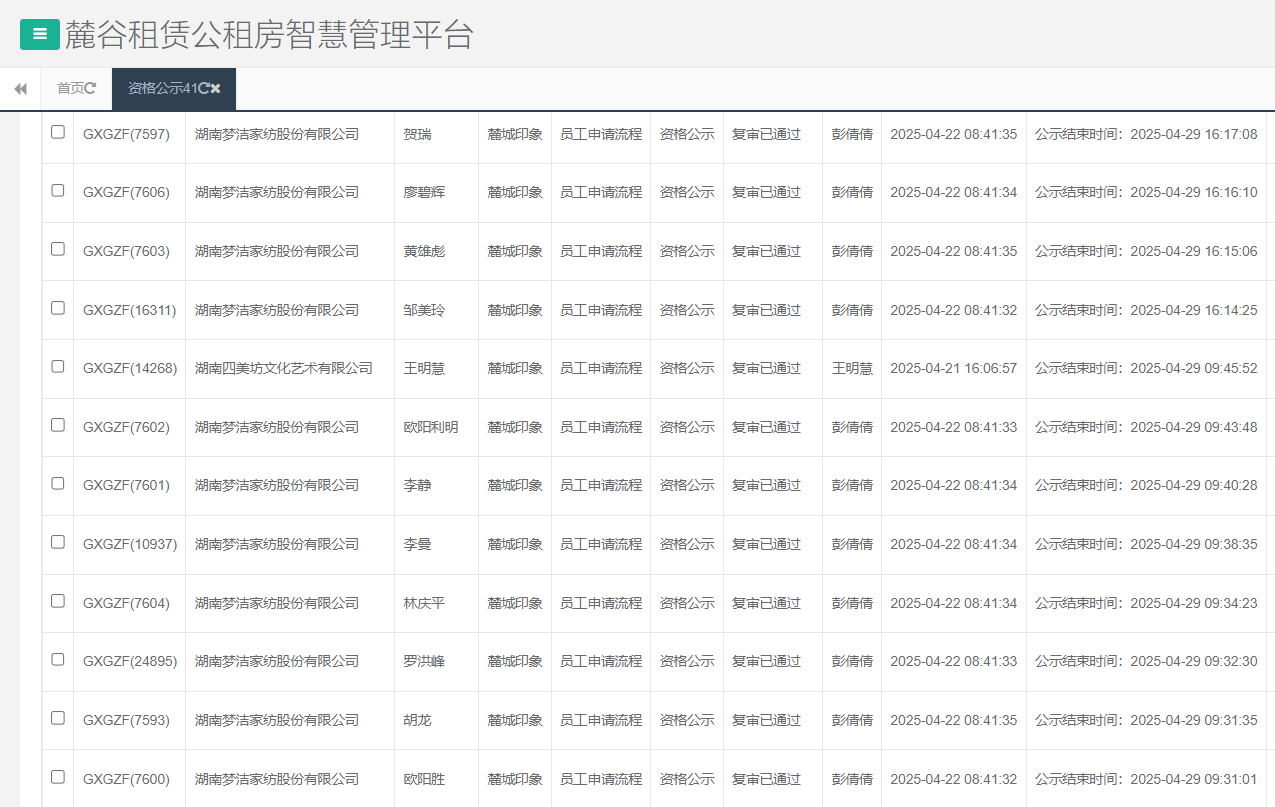Image resolution: width=1275 pixels, height=807 pixels.
Task: Check the box next to 罗洪峰's entry
Action: [x=57, y=661]
